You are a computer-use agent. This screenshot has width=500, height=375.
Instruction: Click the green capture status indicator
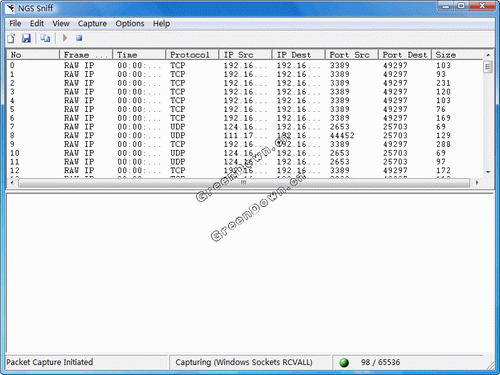coord(344,362)
